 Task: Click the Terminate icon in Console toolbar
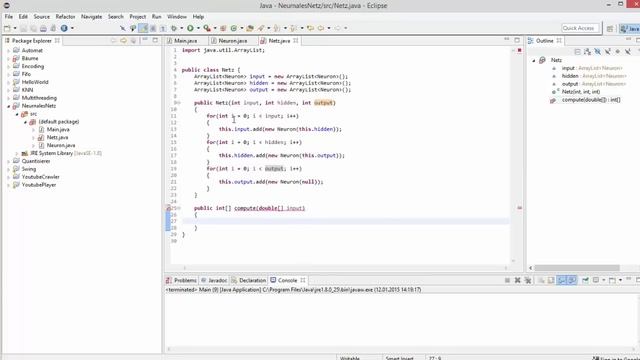(507, 280)
